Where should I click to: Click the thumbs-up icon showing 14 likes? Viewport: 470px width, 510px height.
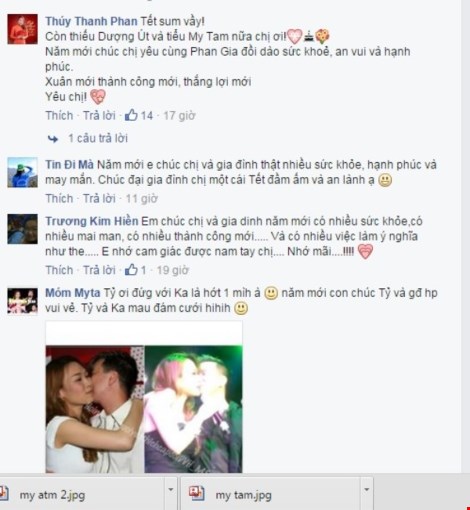pos(131,115)
